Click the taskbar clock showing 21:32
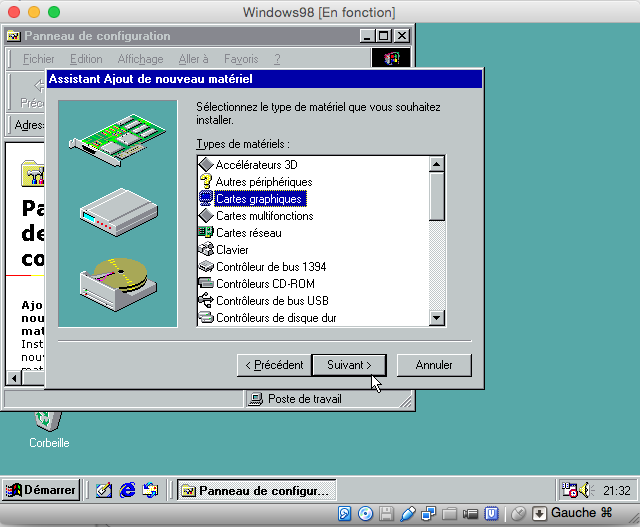Image resolution: width=640 pixels, height=527 pixels. pyautogui.click(x=617, y=490)
